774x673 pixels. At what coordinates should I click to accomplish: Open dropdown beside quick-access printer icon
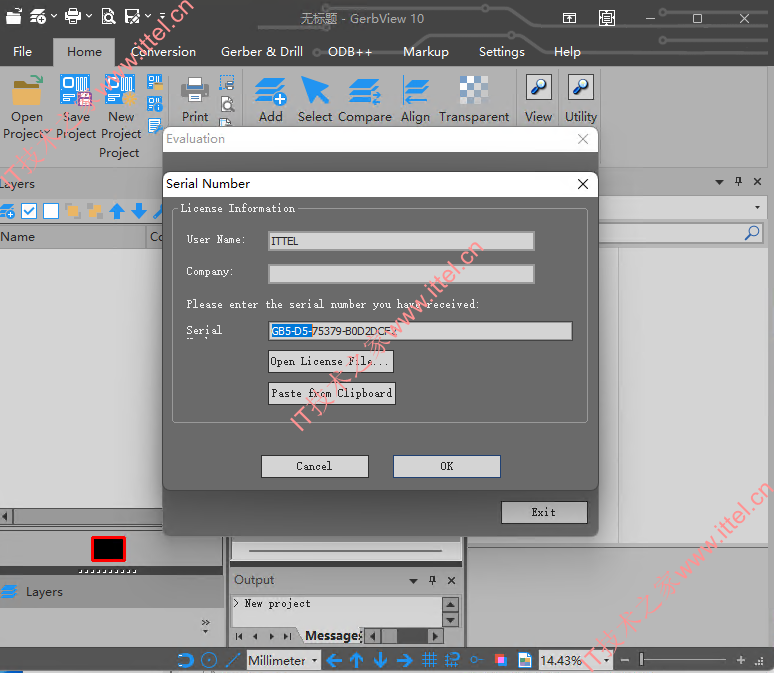89,16
